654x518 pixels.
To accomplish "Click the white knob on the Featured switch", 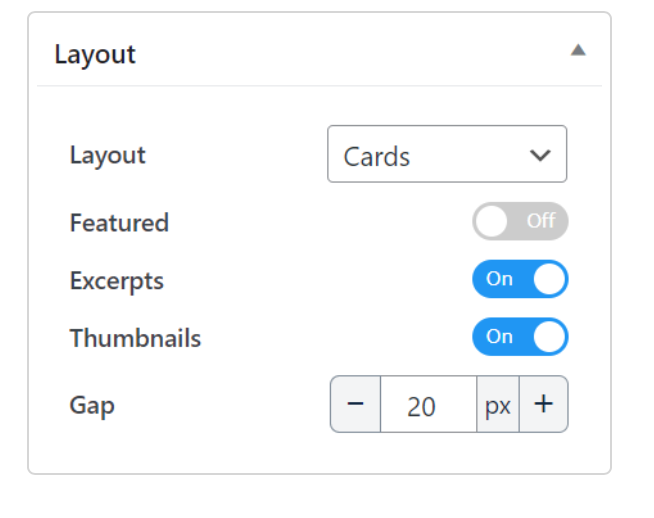I will [x=491, y=221].
